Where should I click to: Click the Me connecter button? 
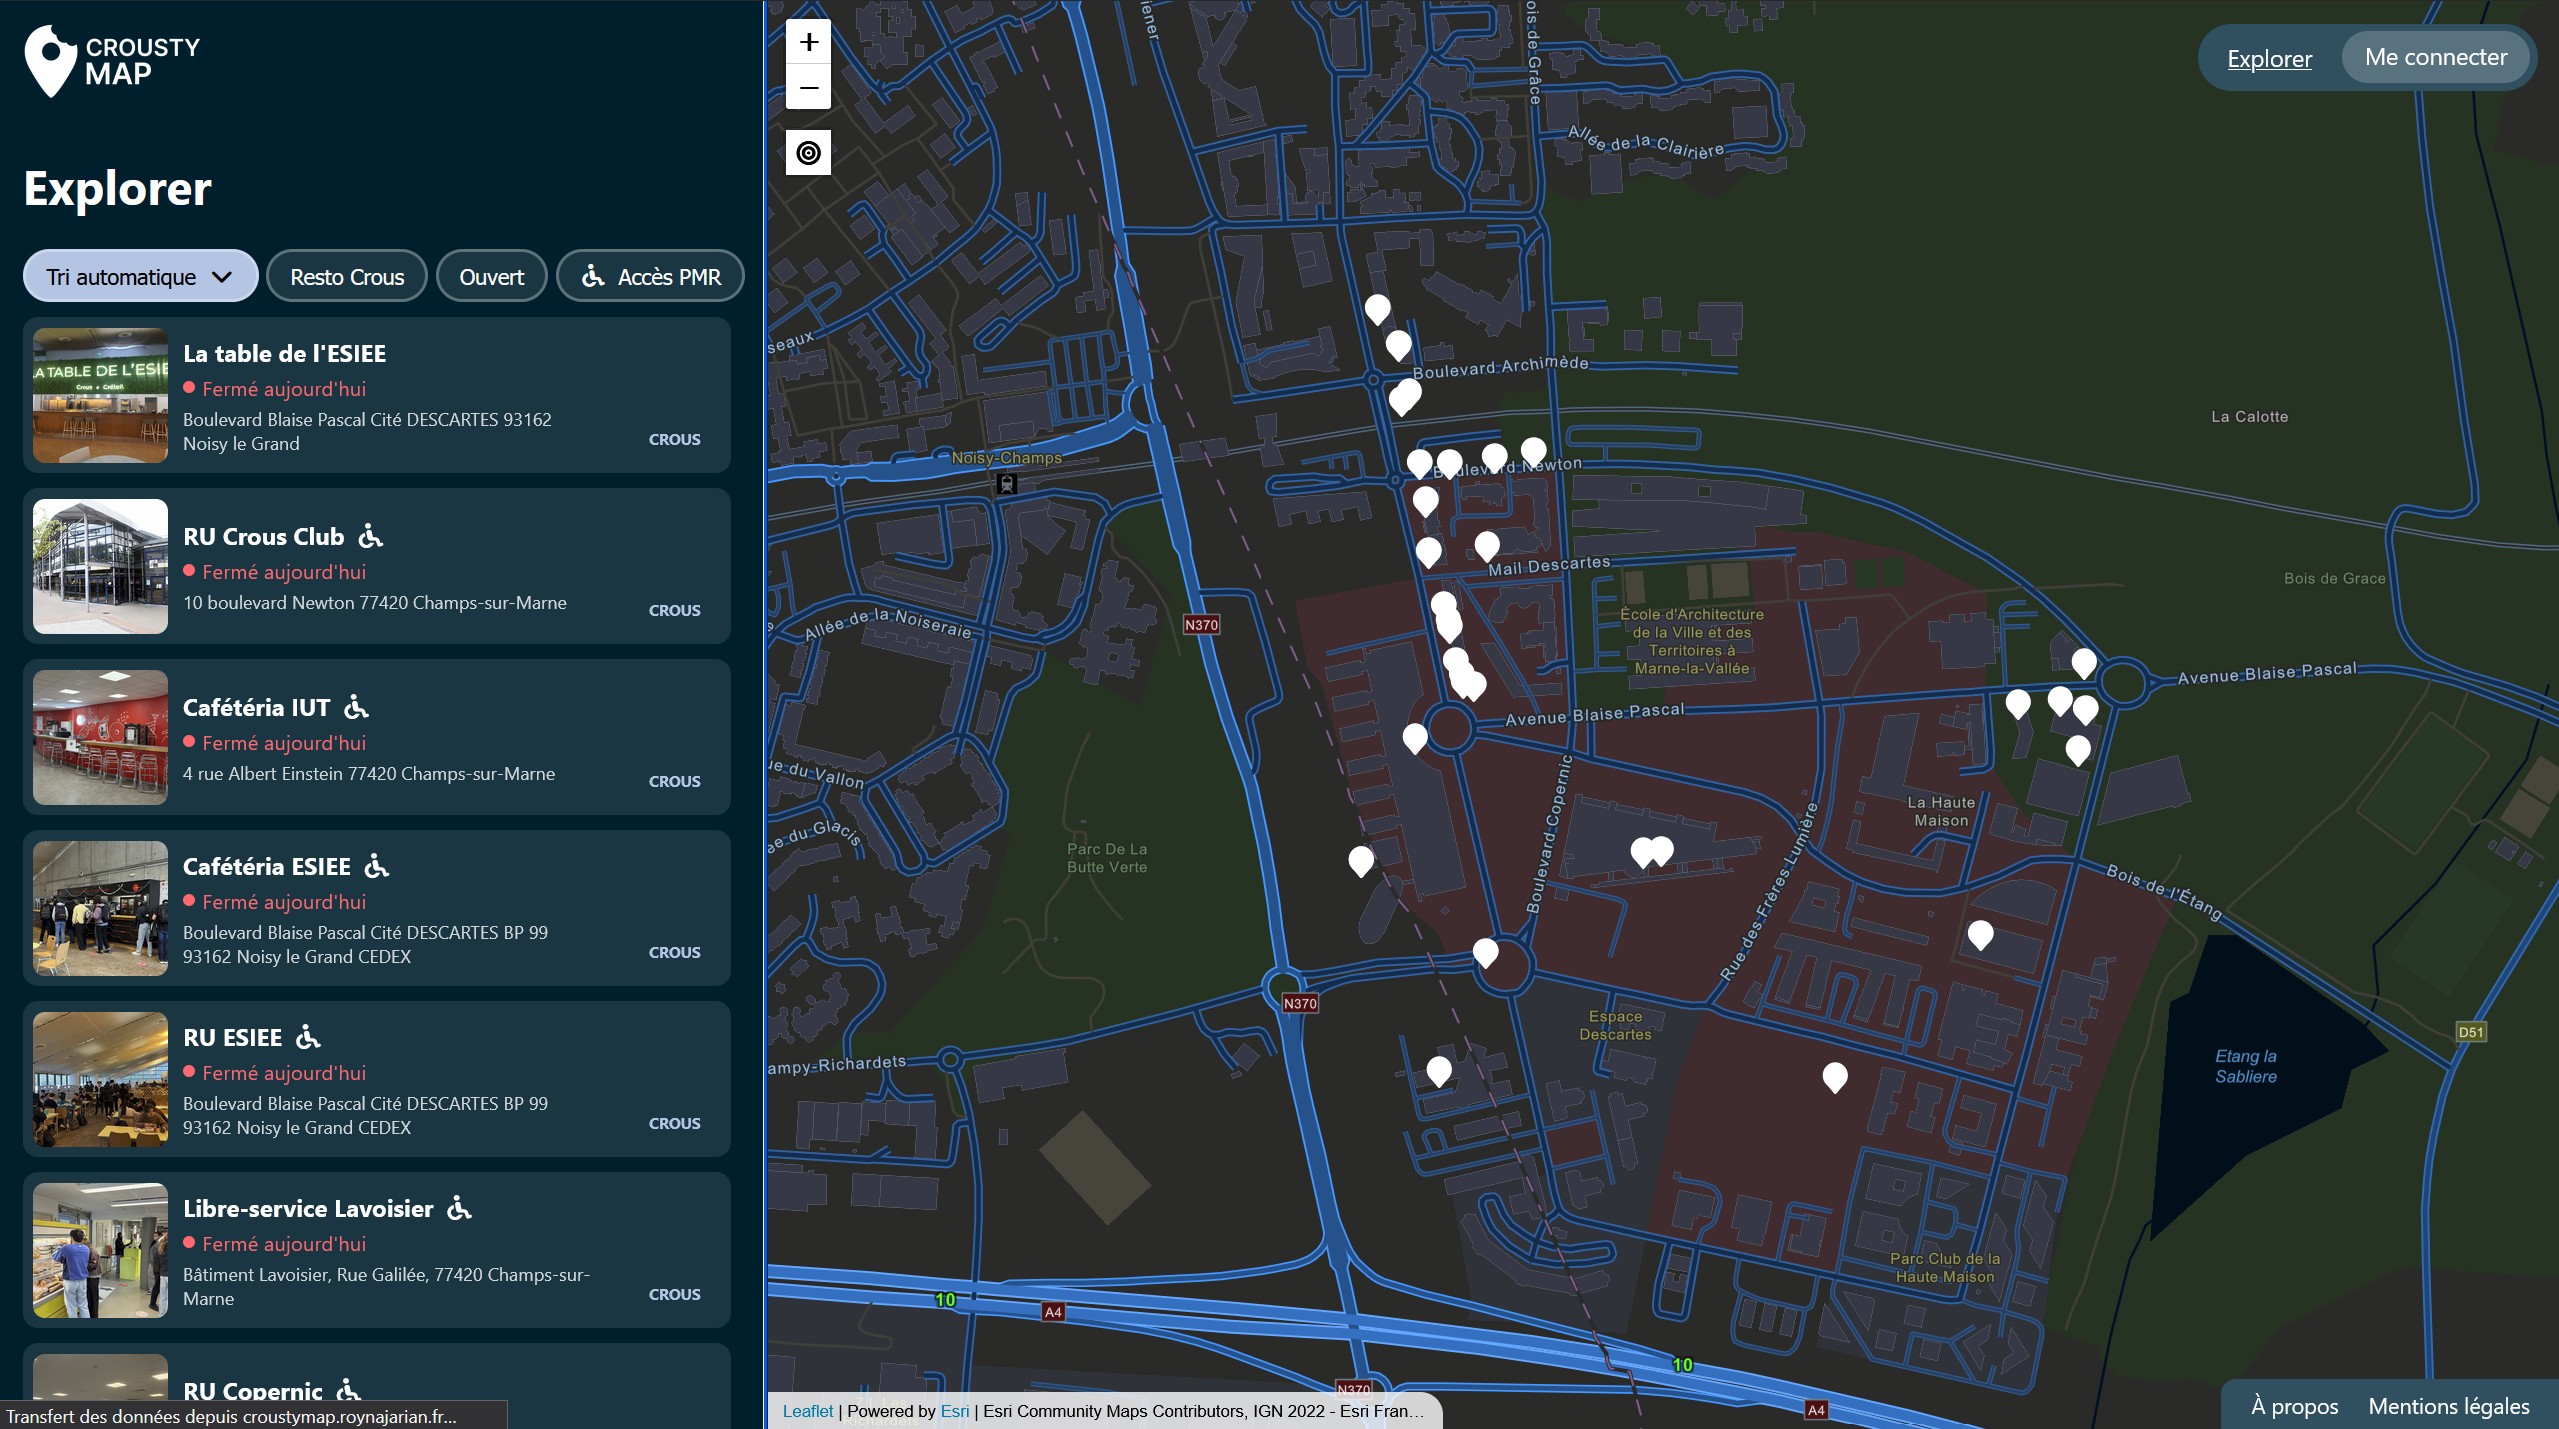2437,57
